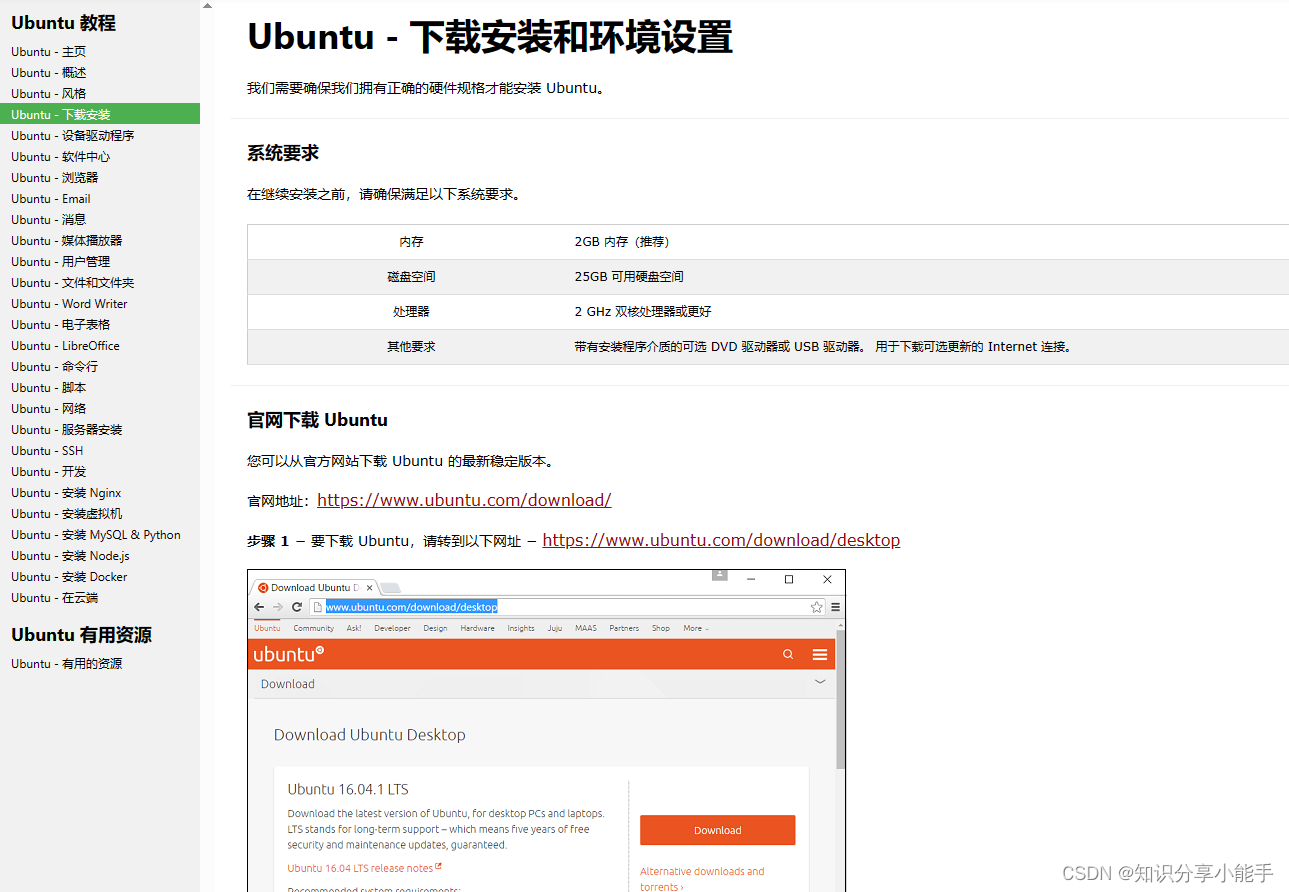
Task: Select Ask! in the Ubuntu top nav
Action: pos(354,628)
